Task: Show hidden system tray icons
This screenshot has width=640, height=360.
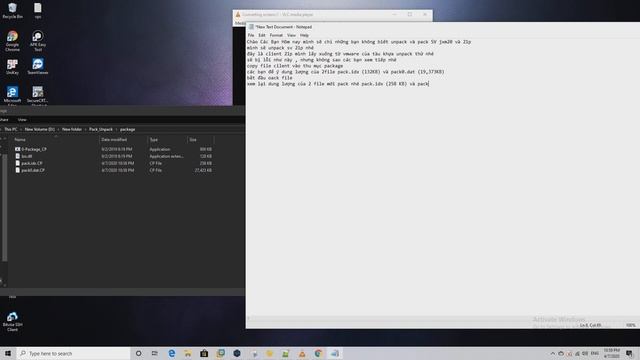Action: 553,353
